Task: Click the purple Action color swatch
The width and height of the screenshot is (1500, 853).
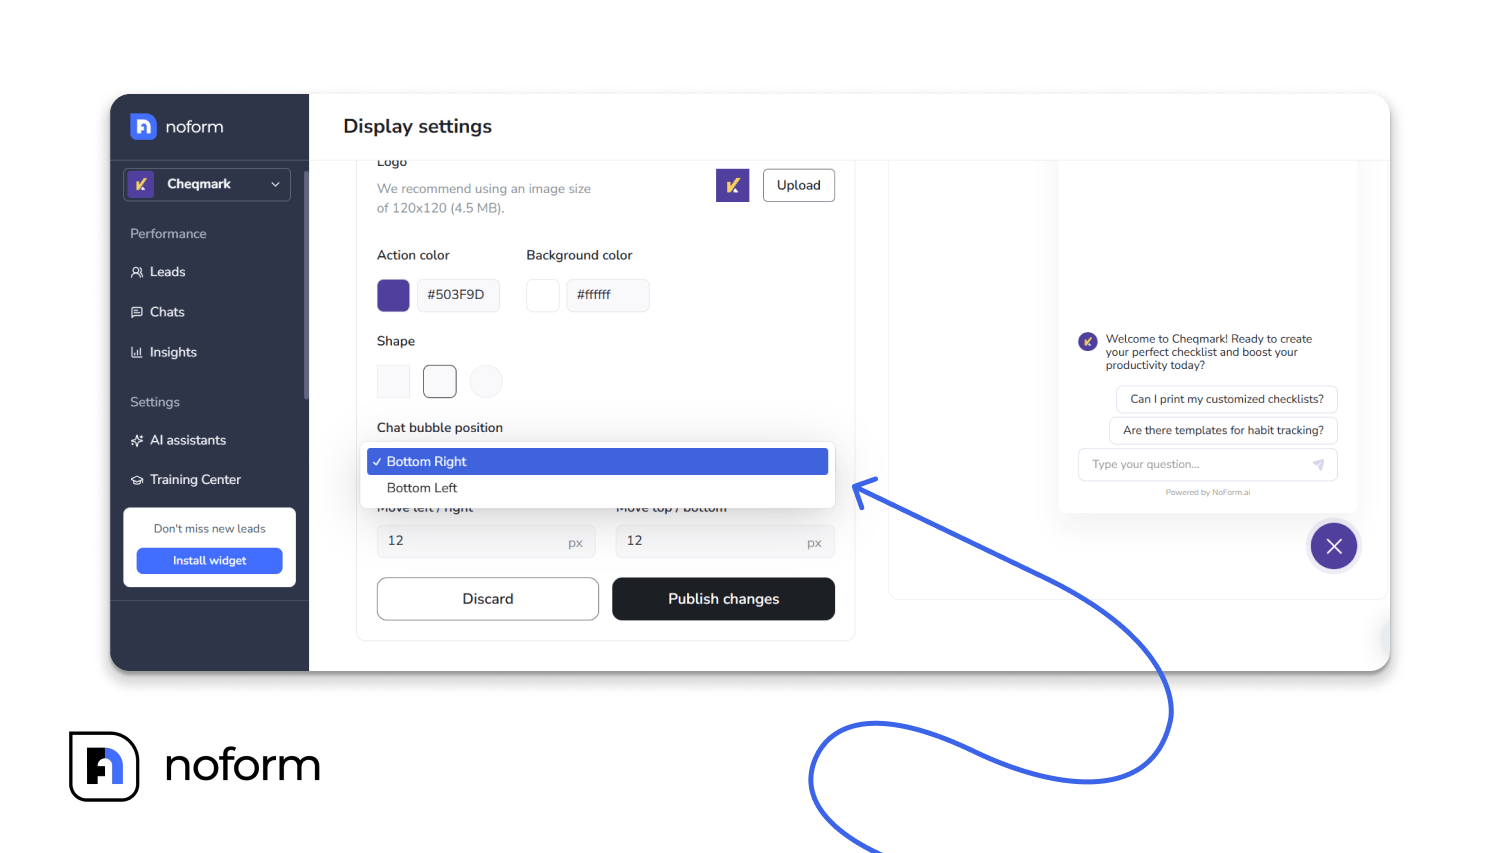Action: [393, 295]
